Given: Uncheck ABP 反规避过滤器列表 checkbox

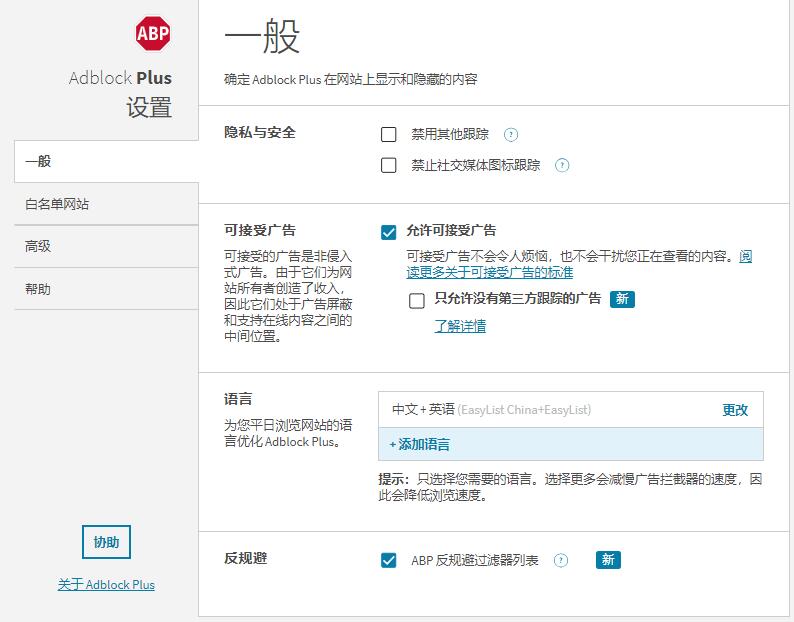Looking at the screenshot, I should (388, 560).
